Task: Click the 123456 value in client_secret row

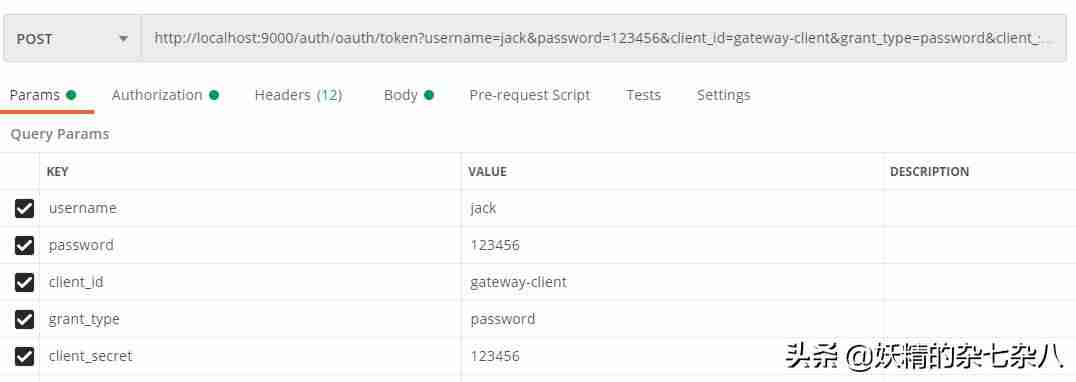Action: (x=672, y=357)
